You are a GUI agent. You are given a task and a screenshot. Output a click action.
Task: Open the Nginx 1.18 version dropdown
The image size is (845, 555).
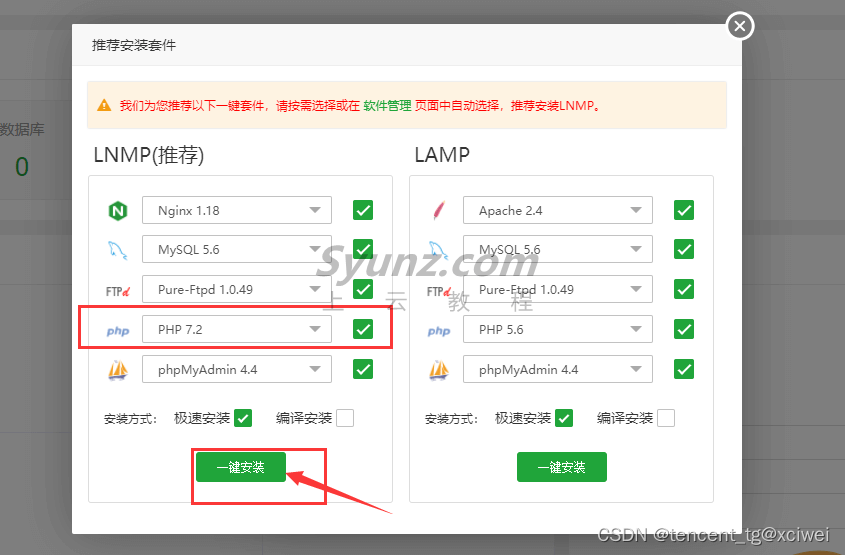pos(237,210)
